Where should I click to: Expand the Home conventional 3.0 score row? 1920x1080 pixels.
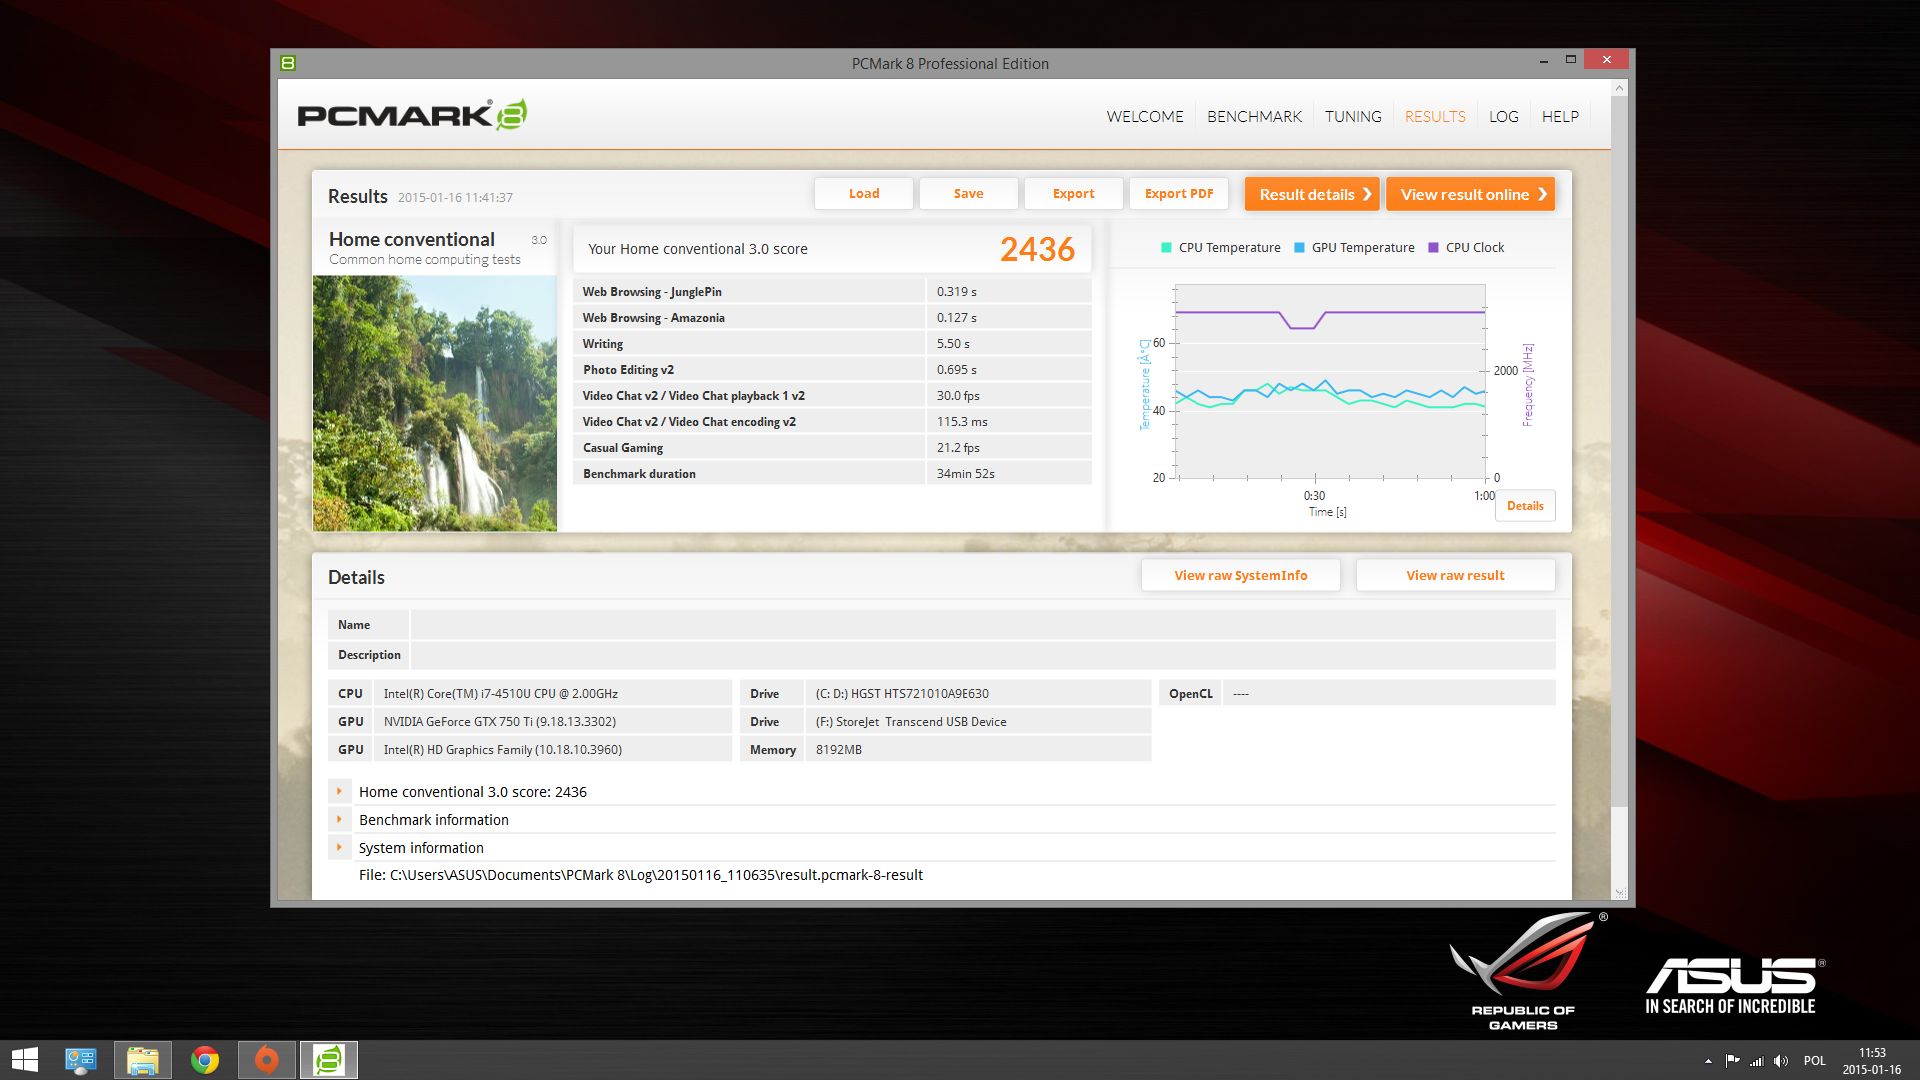pyautogui.click(x=339, y=791)
